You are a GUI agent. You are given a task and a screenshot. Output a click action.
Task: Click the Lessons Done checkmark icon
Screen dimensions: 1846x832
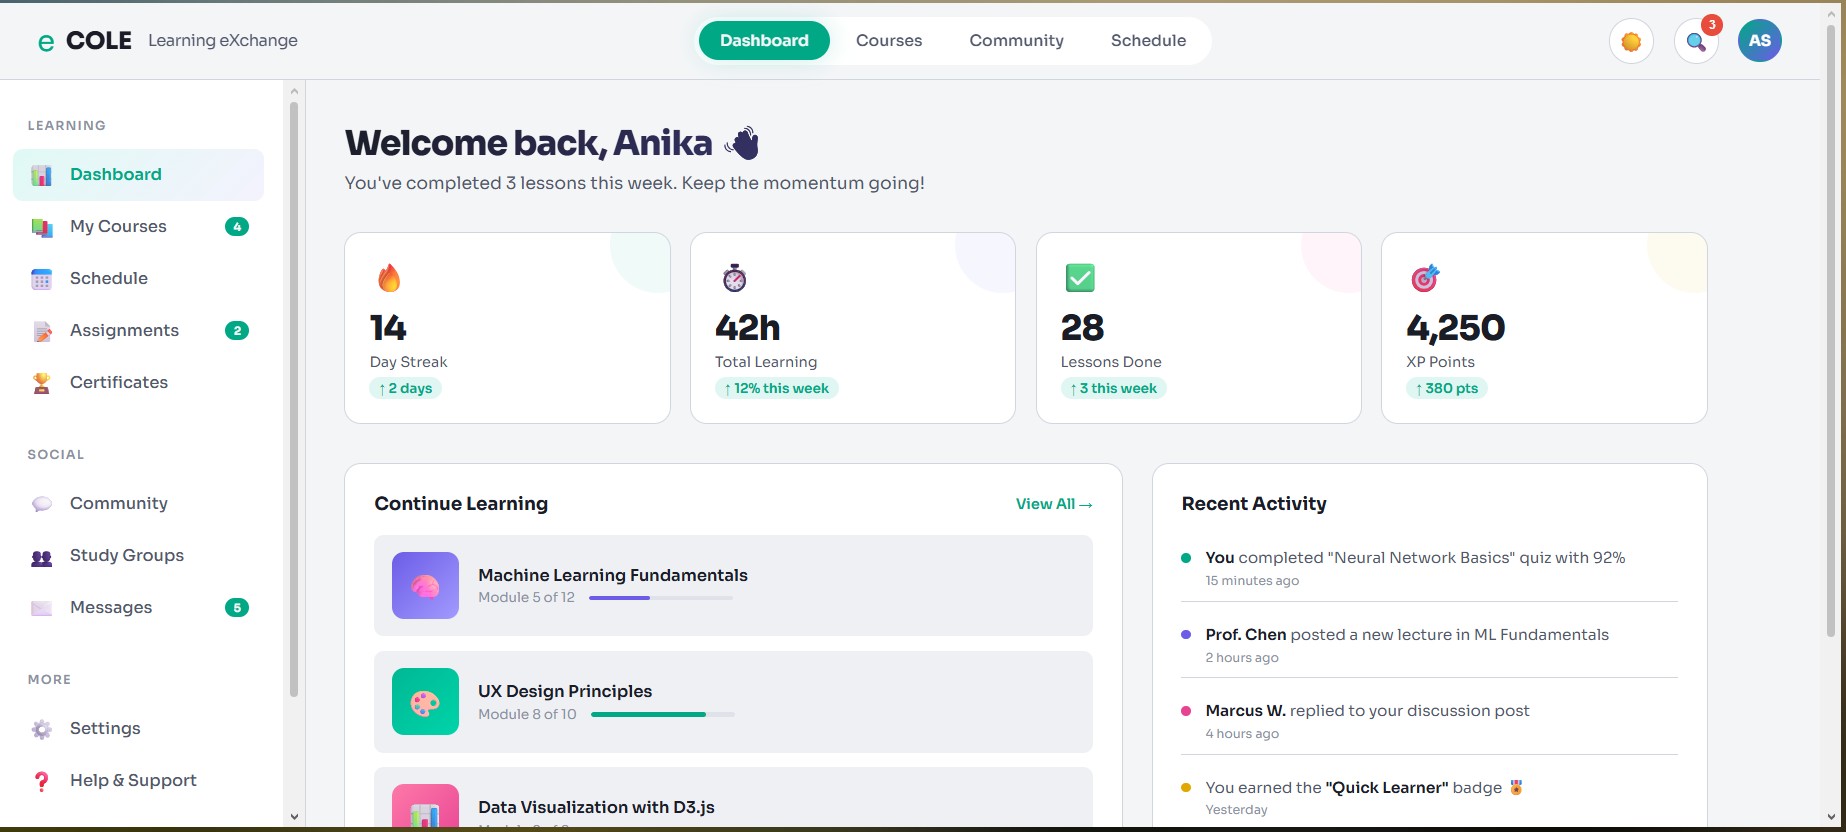1080,278
